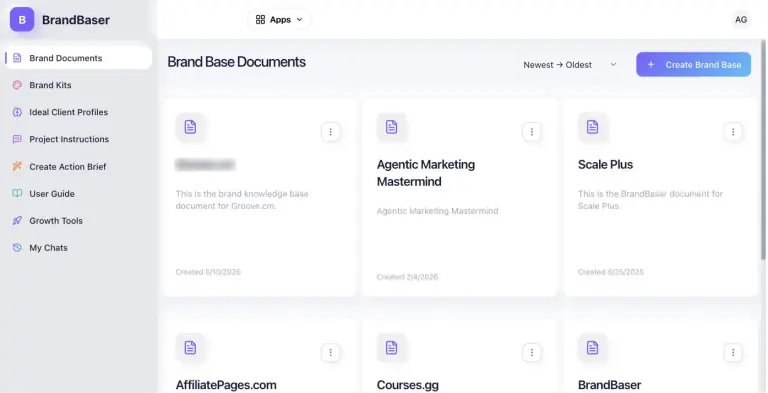Image resolution: width=768 pixels, height=393 pixels.
Task: Click the Groove.cm knowledge base description
Action: tap(242, 200)
